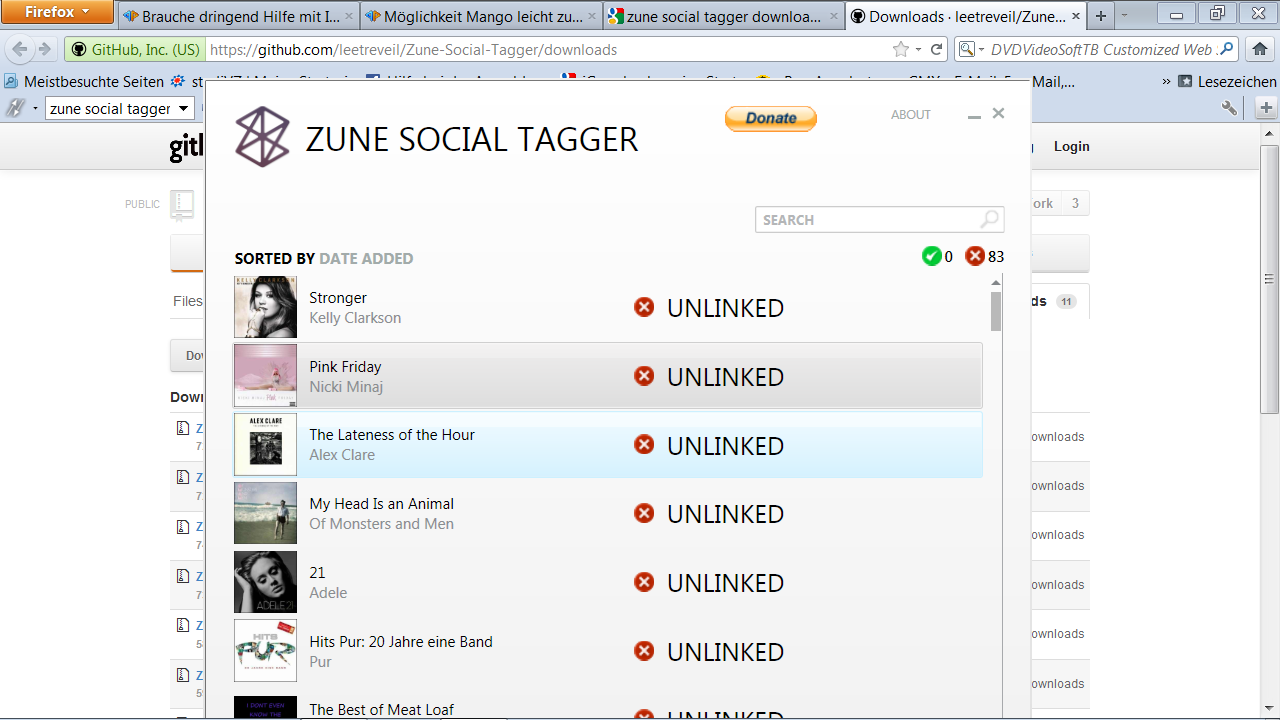Screen dimensions: 1280x720
Task: Select the Adele 21 album cover
Action: coord(265,582)
